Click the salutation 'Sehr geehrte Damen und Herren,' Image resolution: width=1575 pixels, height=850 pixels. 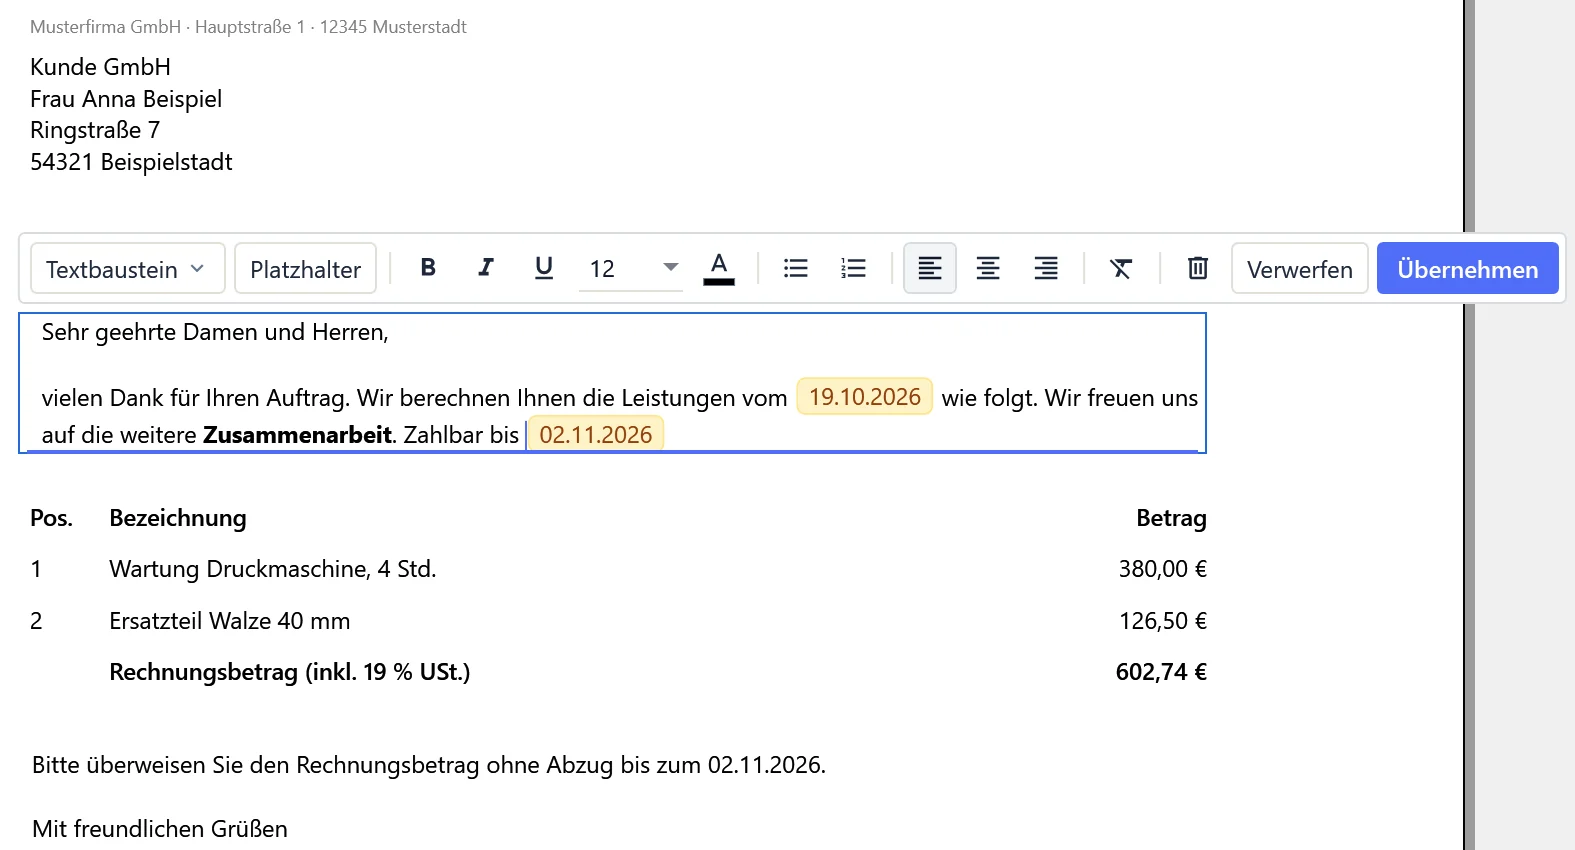tap(215, 332)
